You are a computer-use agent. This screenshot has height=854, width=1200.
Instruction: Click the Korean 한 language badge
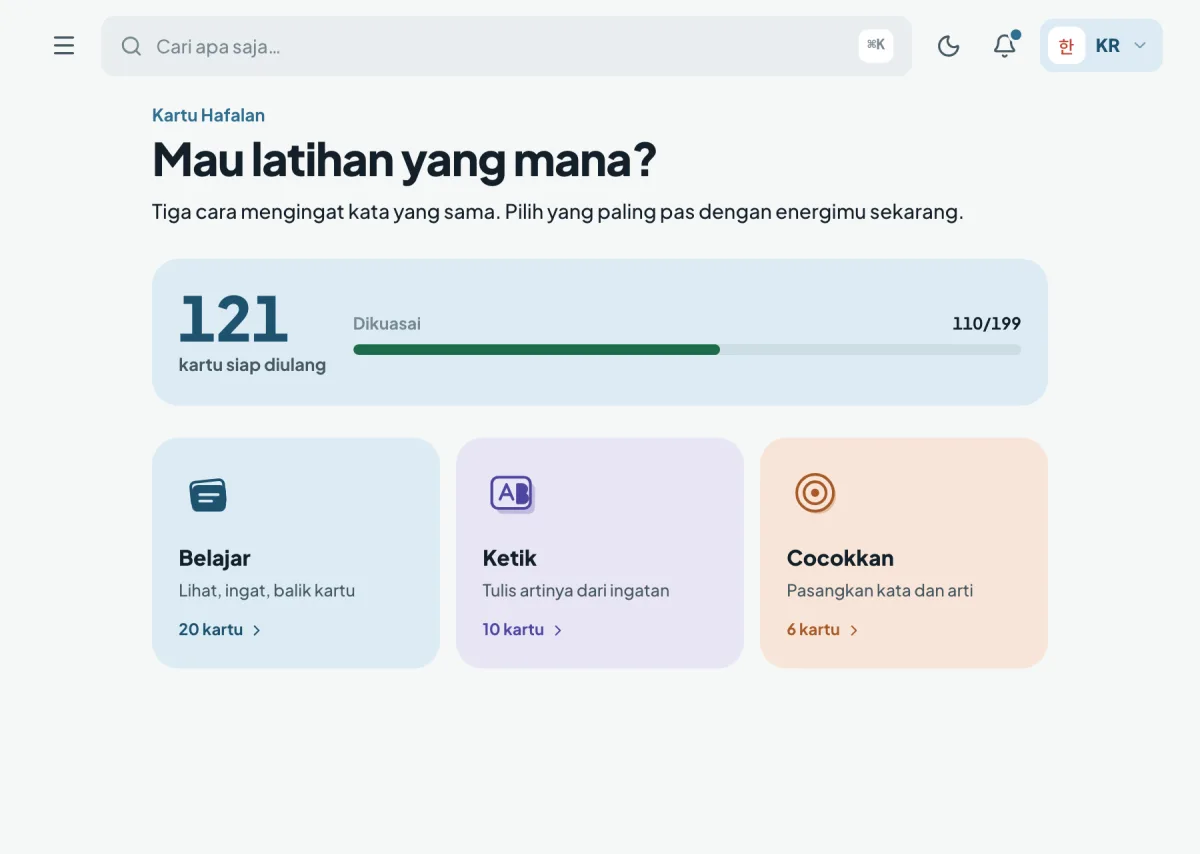click(1067, 46)
